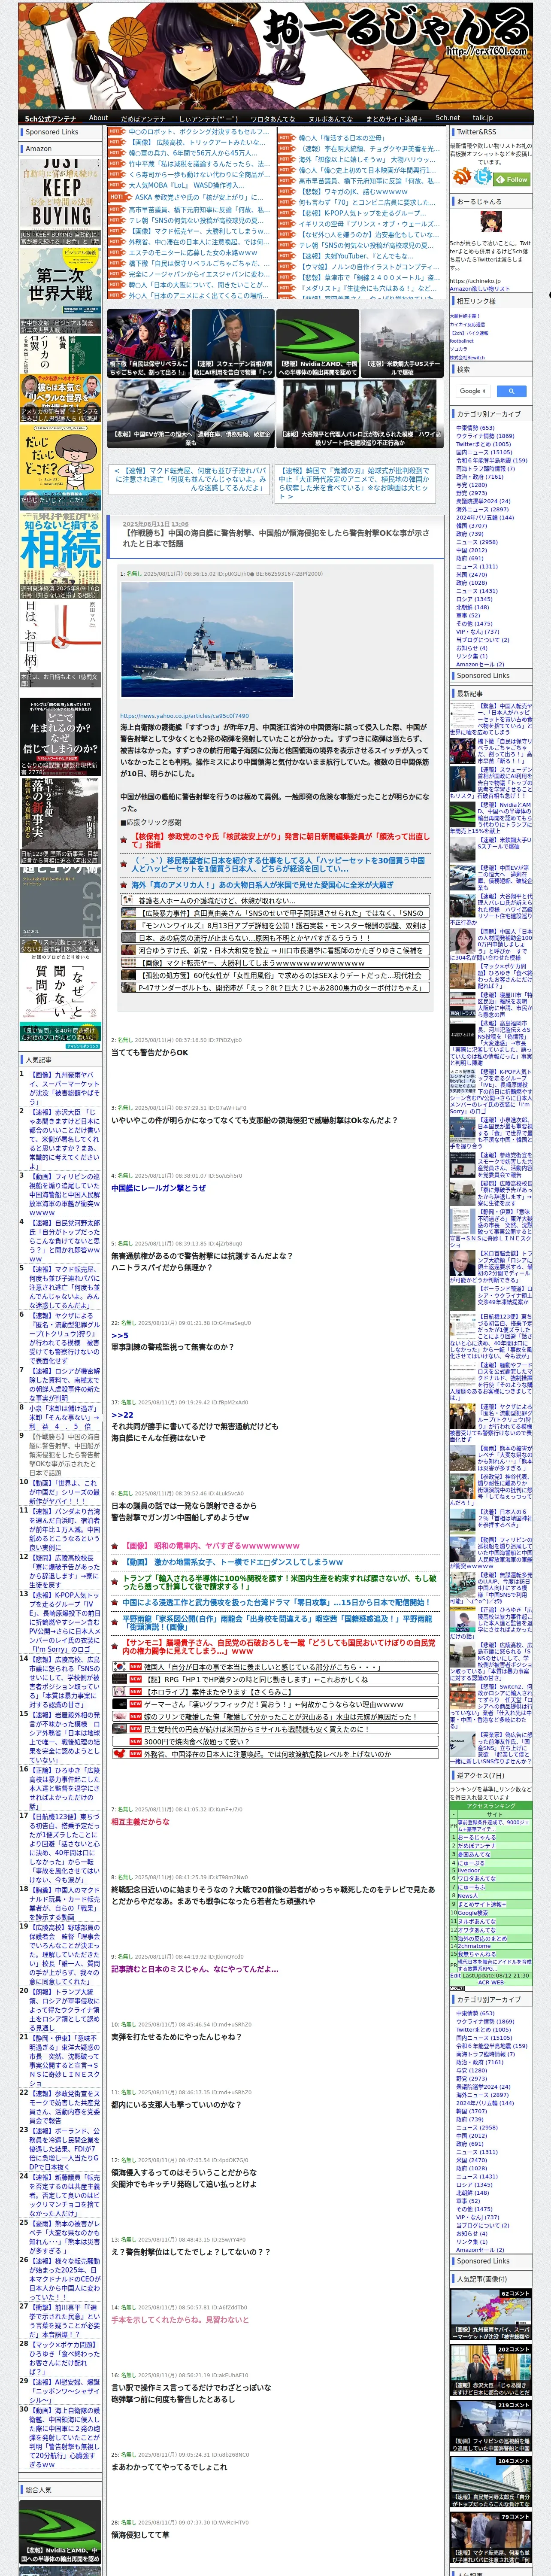Open ヌルポあんてな in the navigation bar
The image size is (551, 2576).
(x=330, y=119)
